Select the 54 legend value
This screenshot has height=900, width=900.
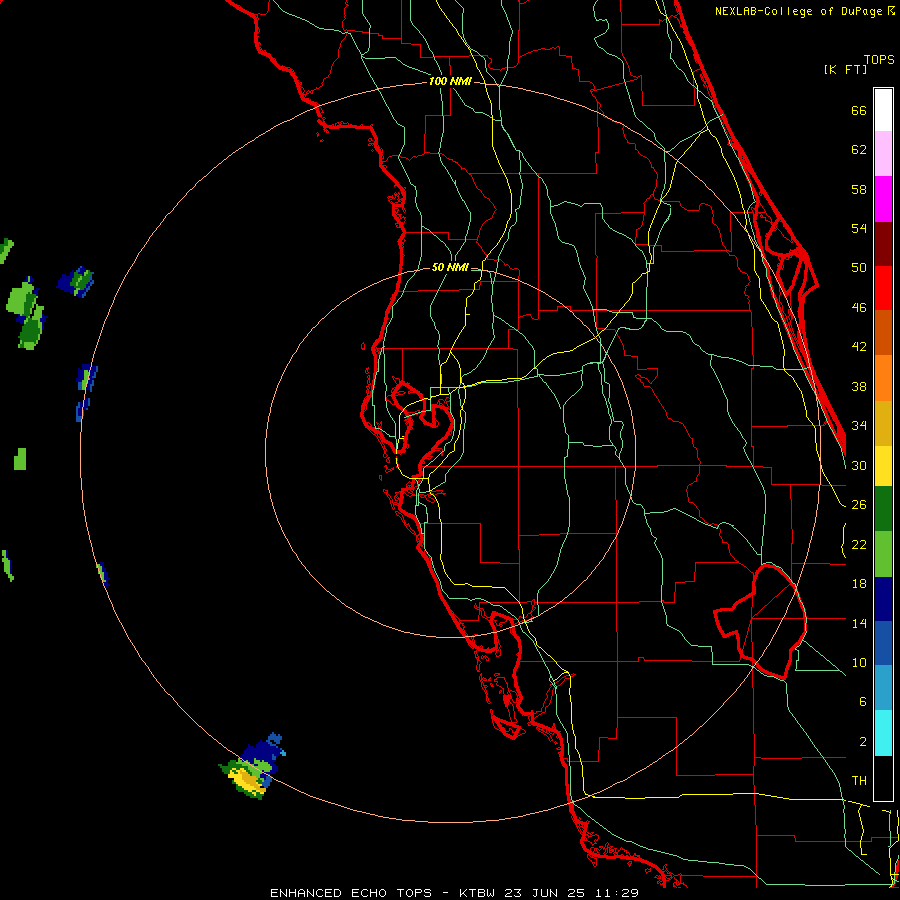tap(859, 228)
